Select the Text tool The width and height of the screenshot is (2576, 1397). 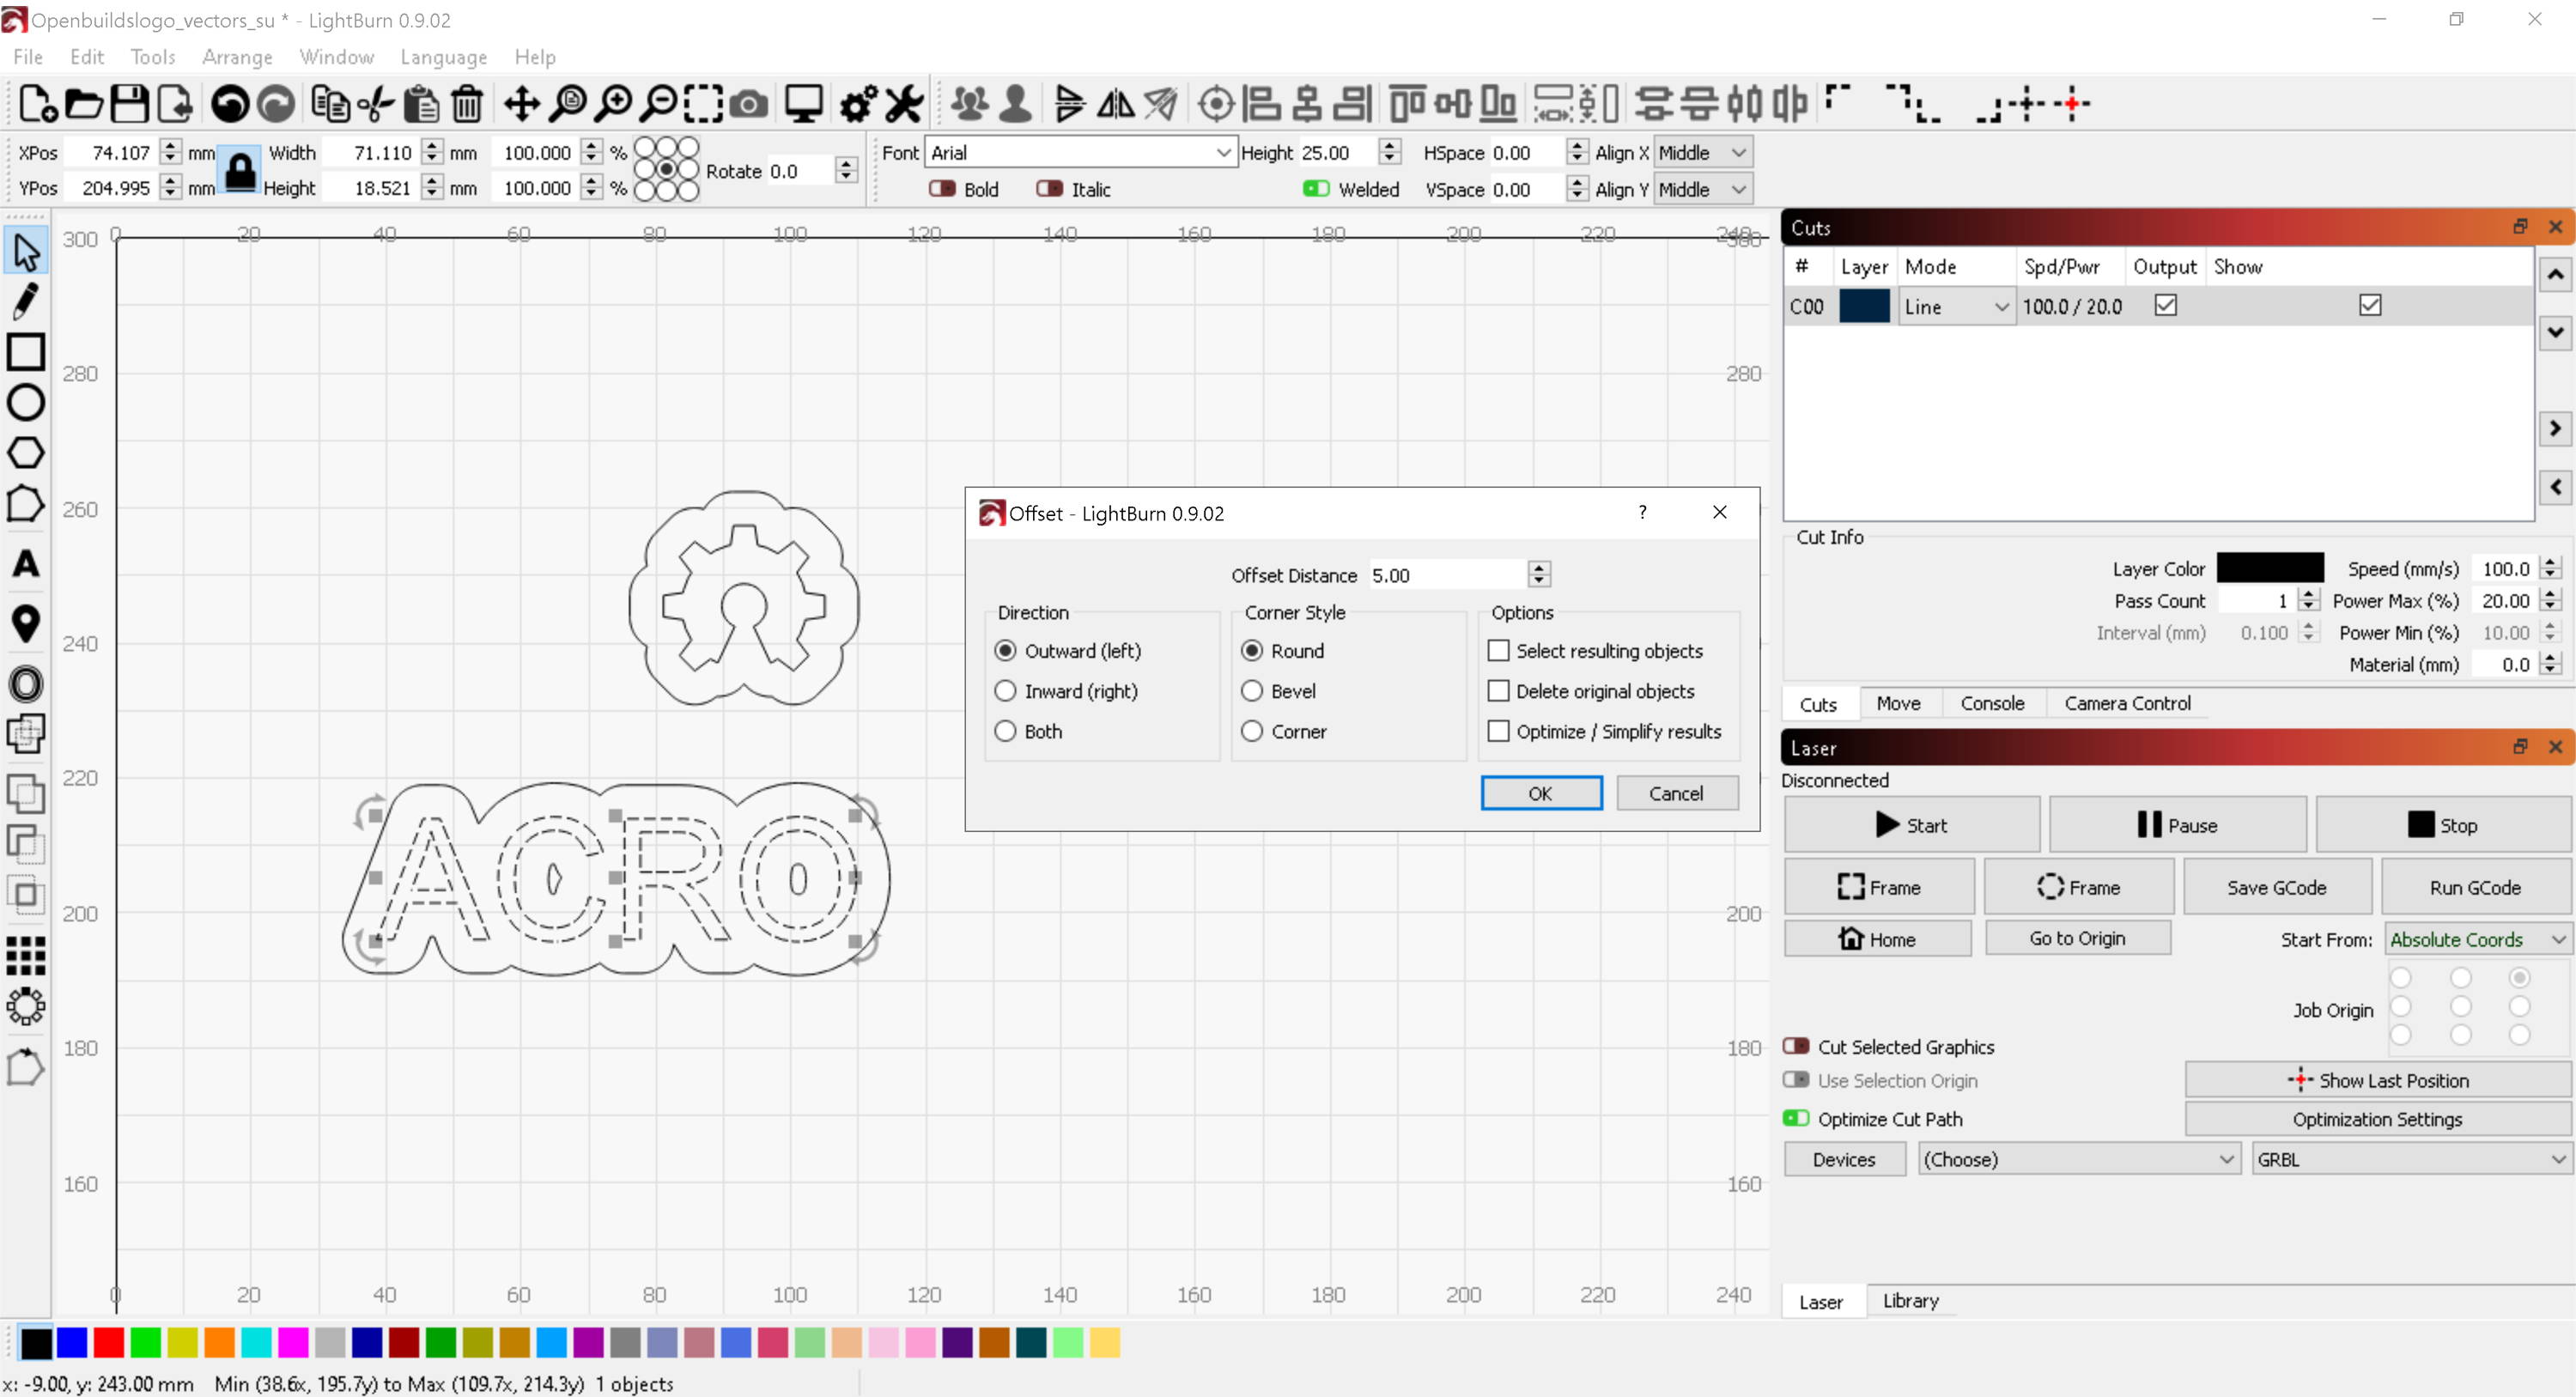(26, 564)
